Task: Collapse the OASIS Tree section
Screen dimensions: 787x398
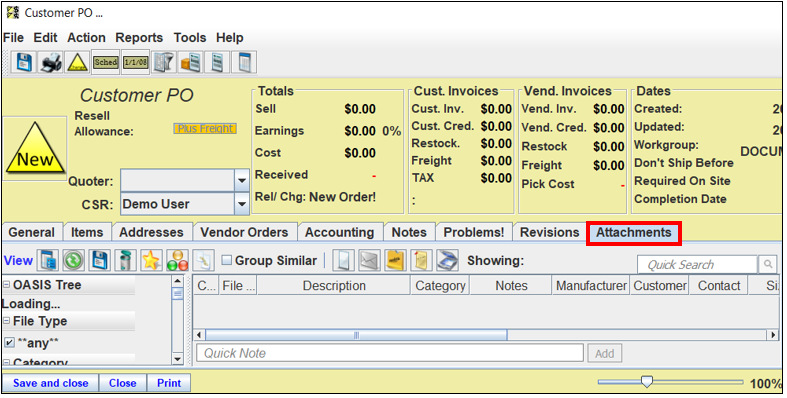Action: click(7, 285)
